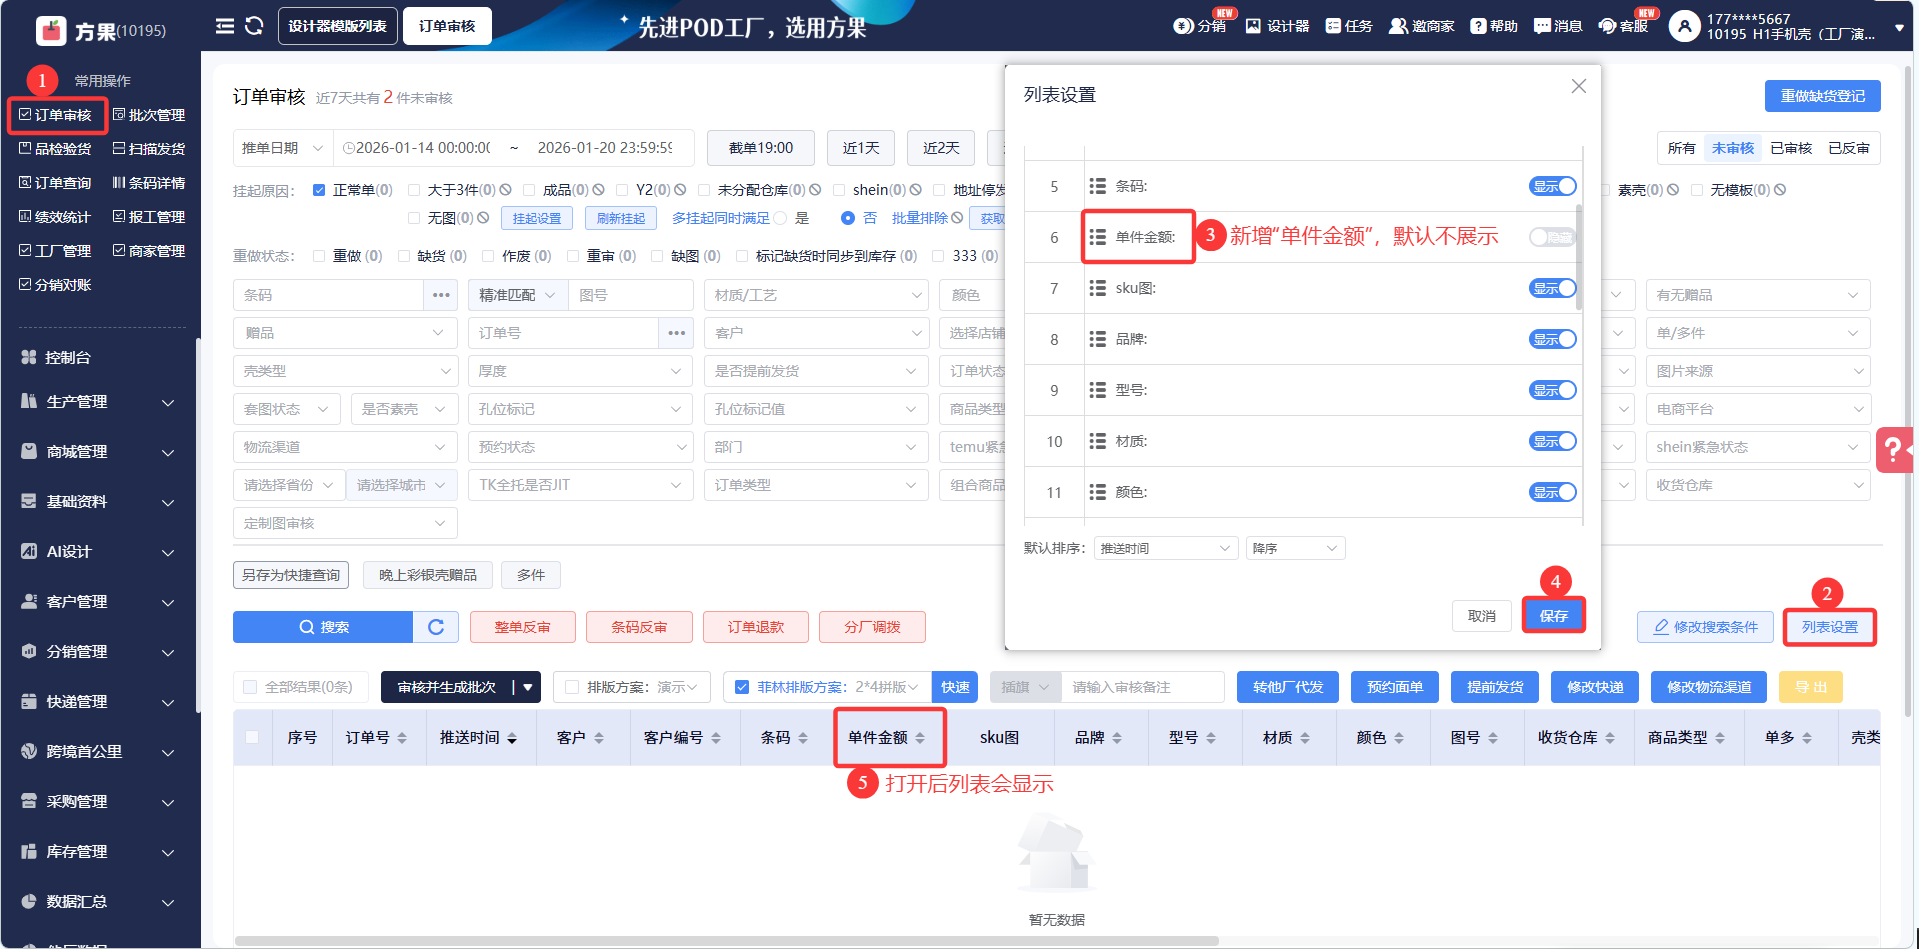Open the 设计器 designer icon
The width and height of the screenshot is (1919, 949).
click(x=1253, y=26)
